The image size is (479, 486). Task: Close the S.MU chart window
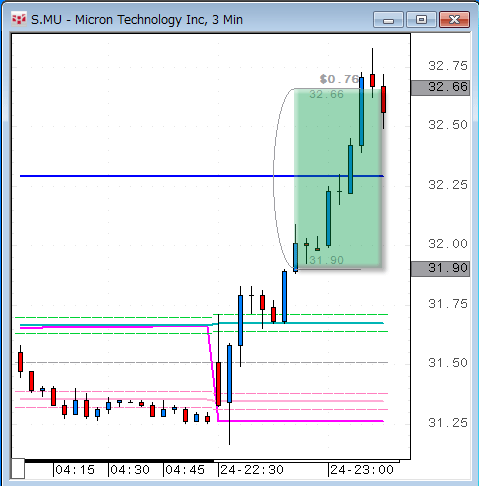[455, 20]
